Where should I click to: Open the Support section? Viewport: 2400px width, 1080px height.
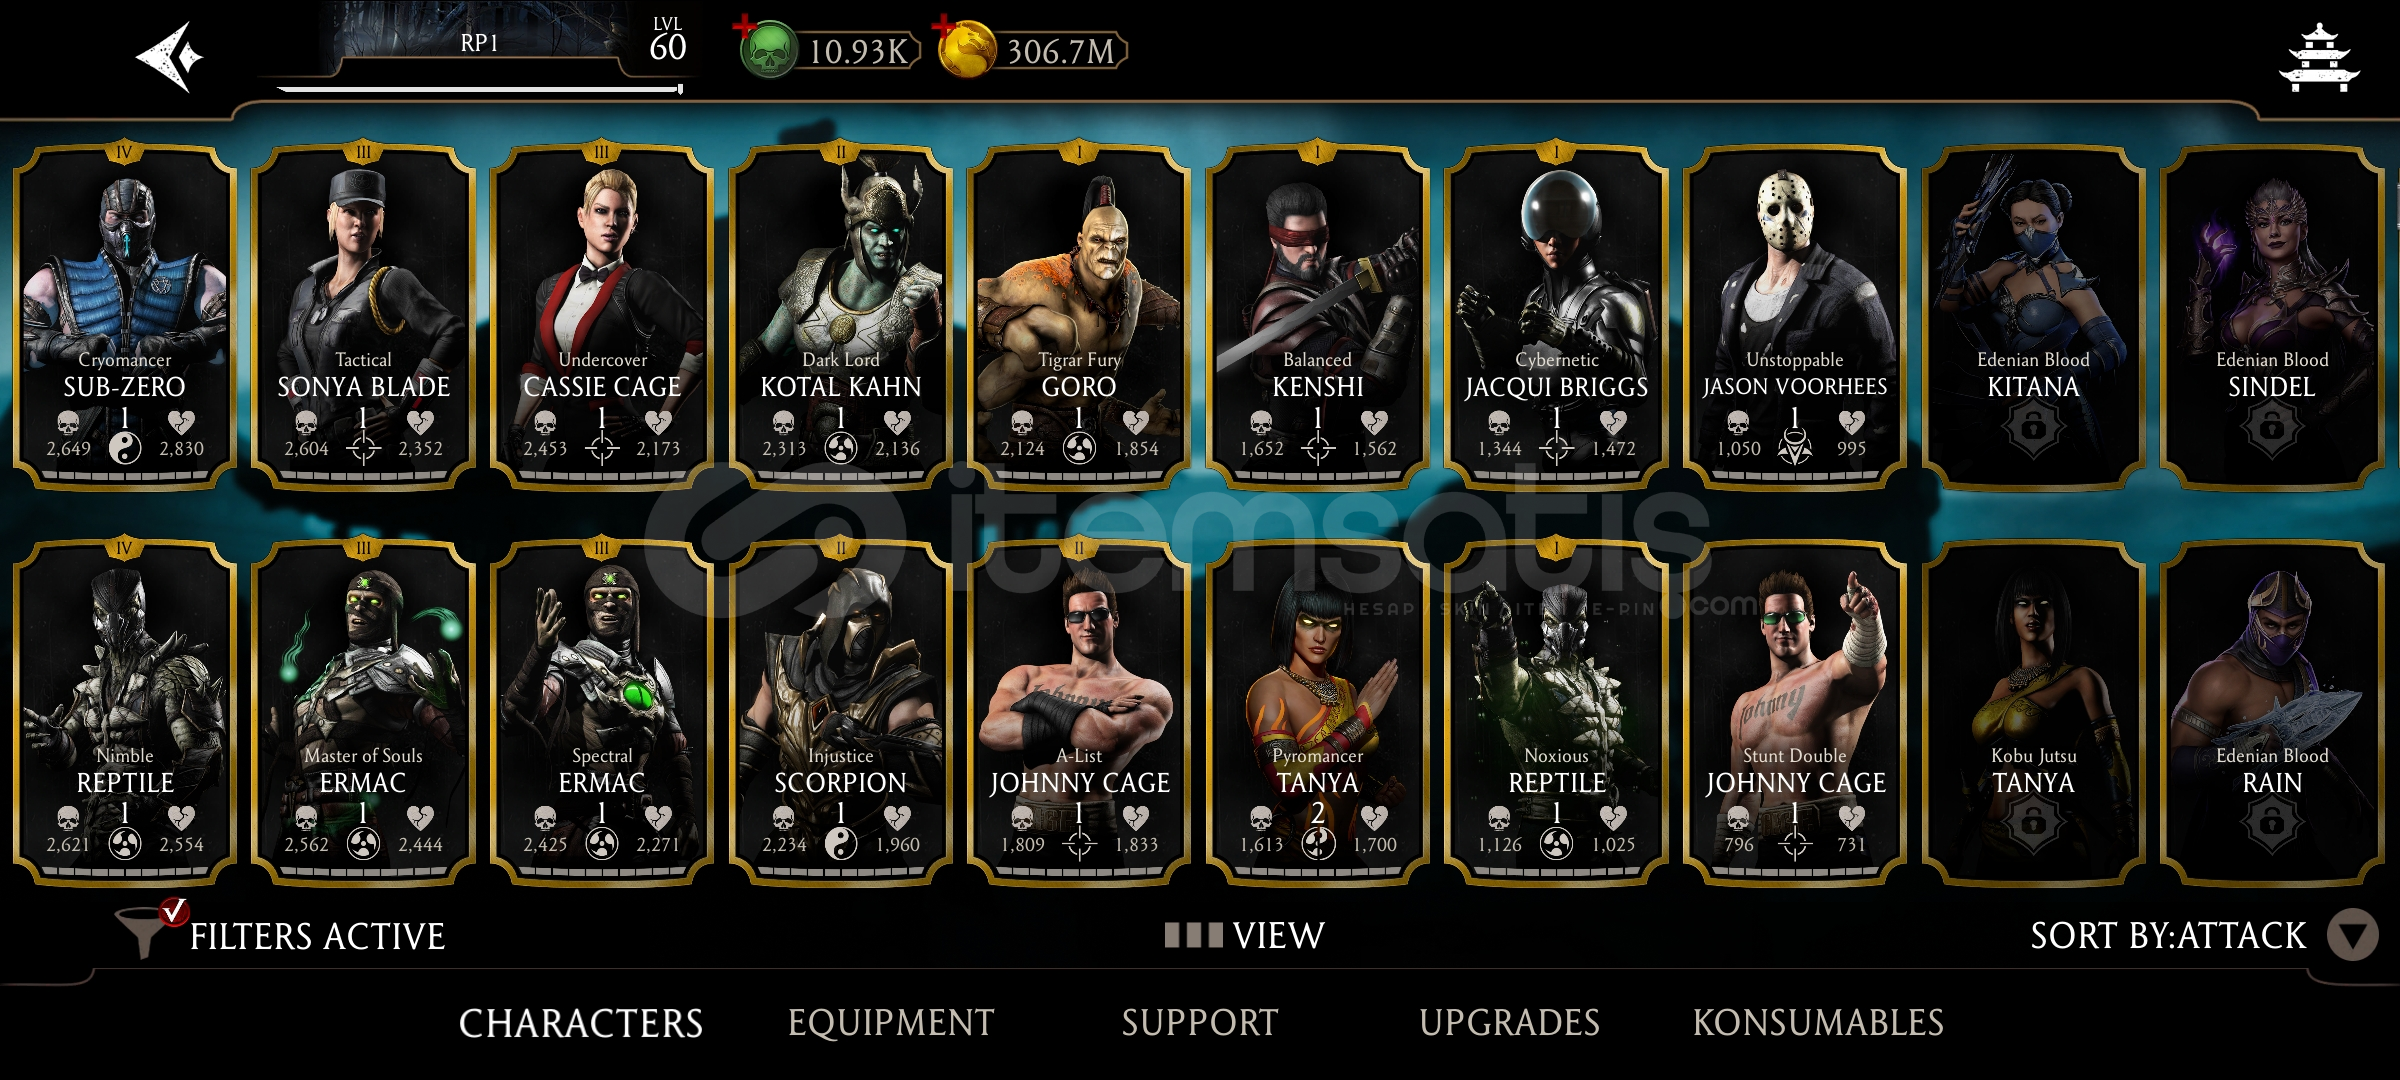pyautogui.click(x=1199, y=1023)
